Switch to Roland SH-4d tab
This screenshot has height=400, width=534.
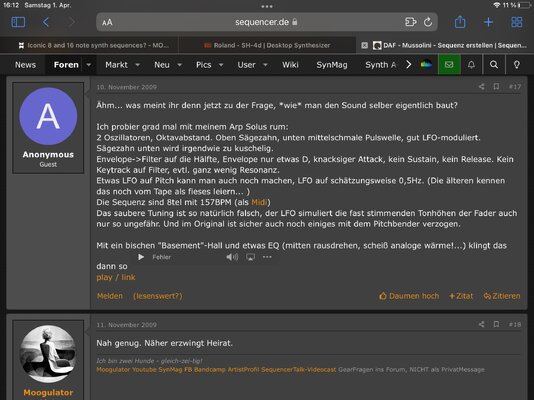[x=267, y=45]
